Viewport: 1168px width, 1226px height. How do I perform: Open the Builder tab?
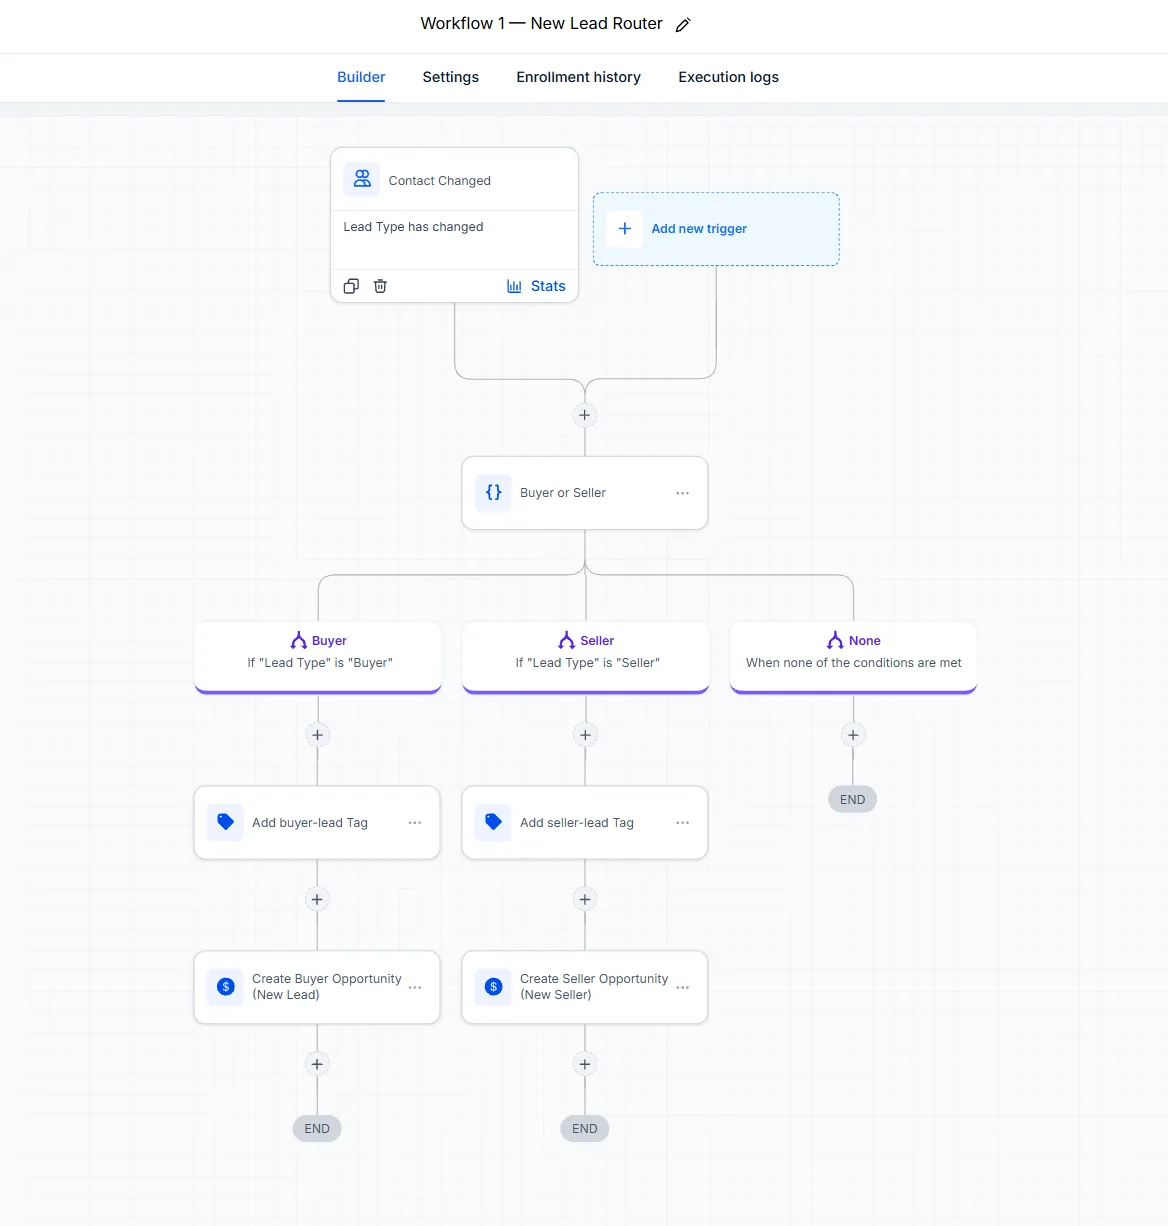click(x=361, y=77)
